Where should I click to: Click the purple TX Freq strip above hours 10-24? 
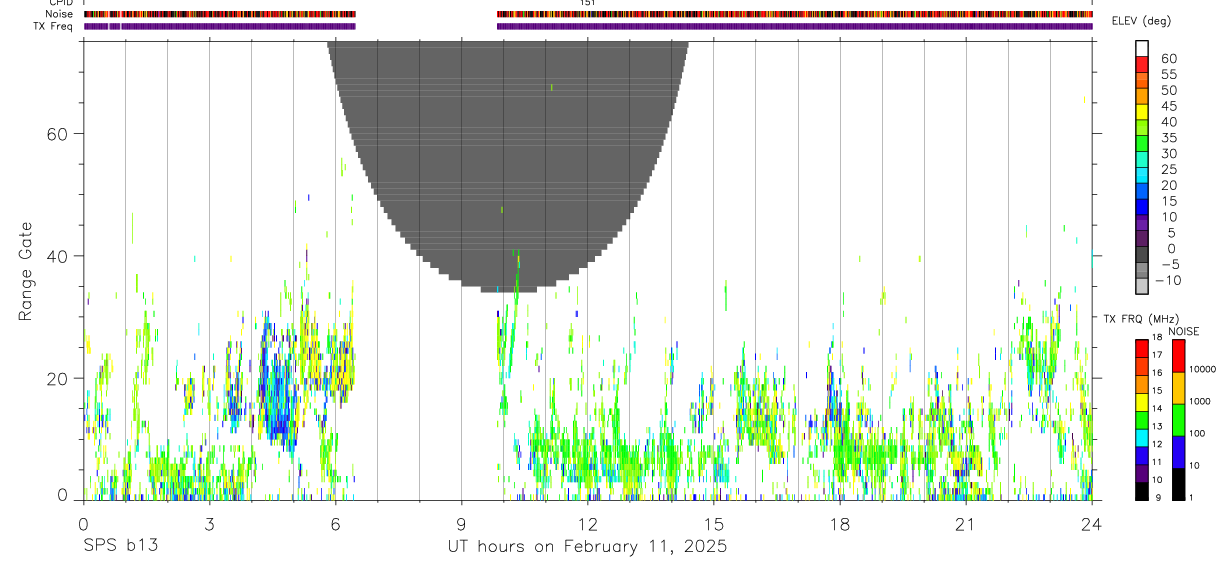tap(794, 26)
